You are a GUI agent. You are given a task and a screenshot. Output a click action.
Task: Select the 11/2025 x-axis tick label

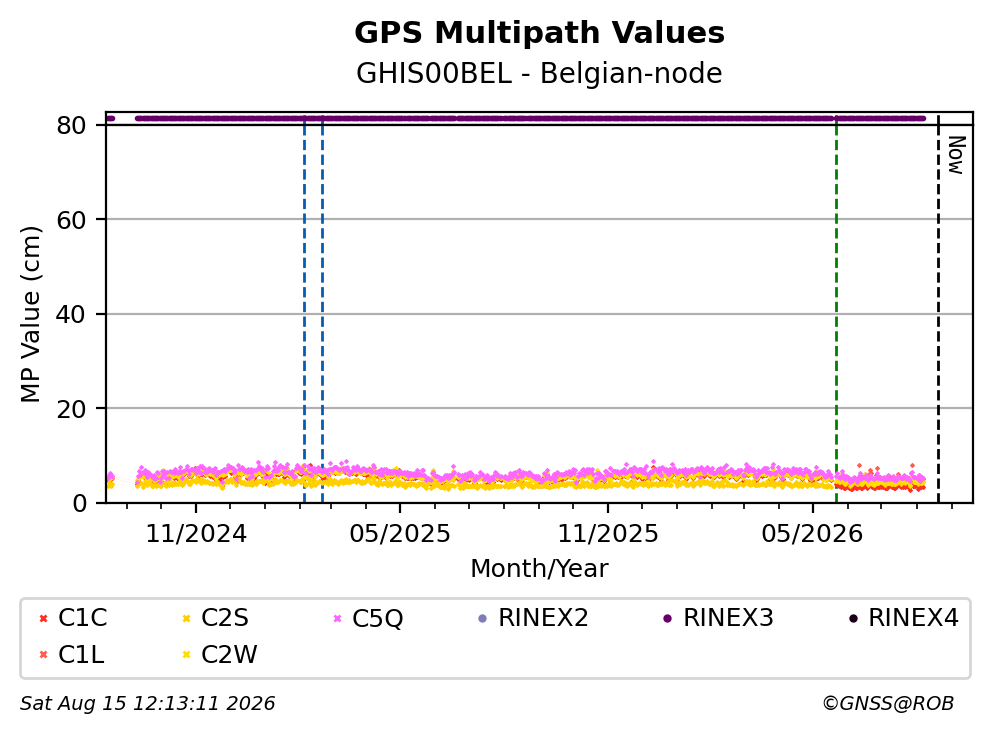[607, 534]
